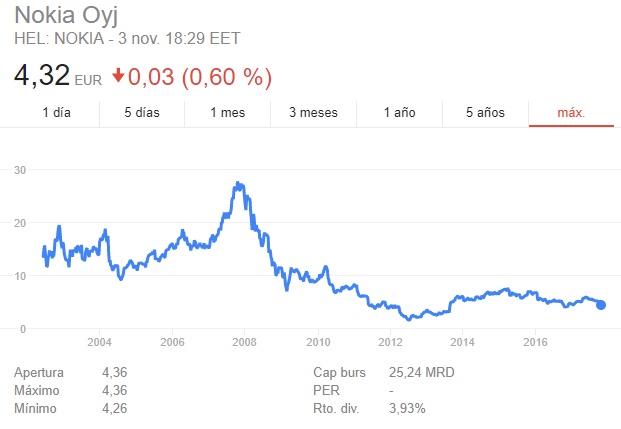Click the blue endpoint dot on the chart
621x429 pixels.
(601, 305)
